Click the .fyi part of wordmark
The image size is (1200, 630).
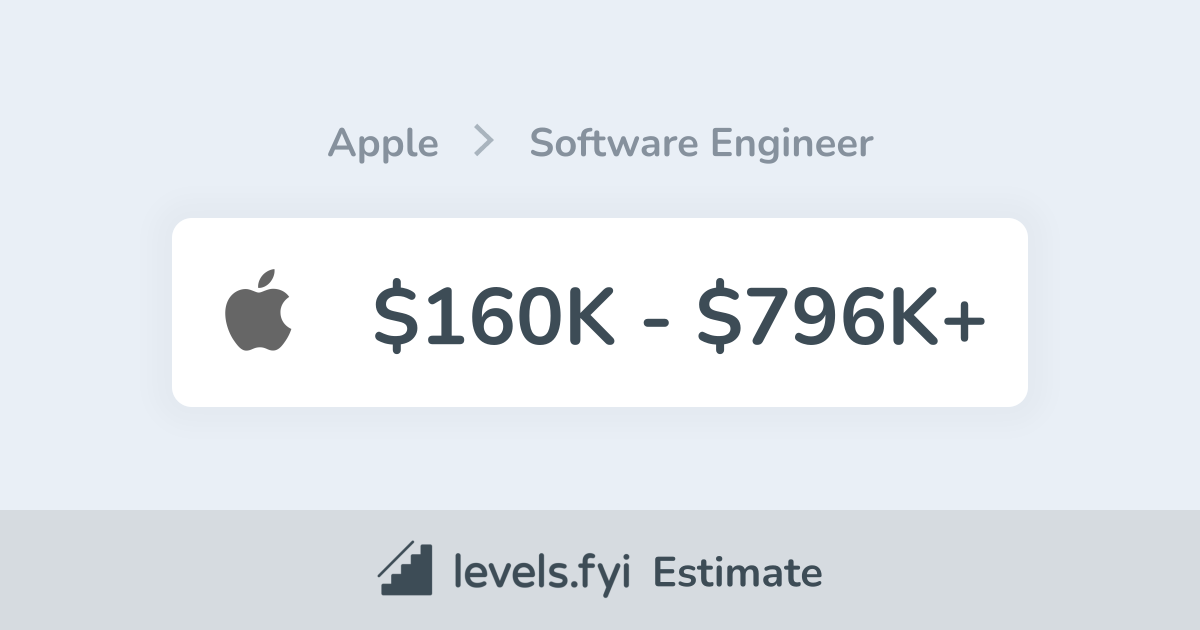[x=602, y=573]
